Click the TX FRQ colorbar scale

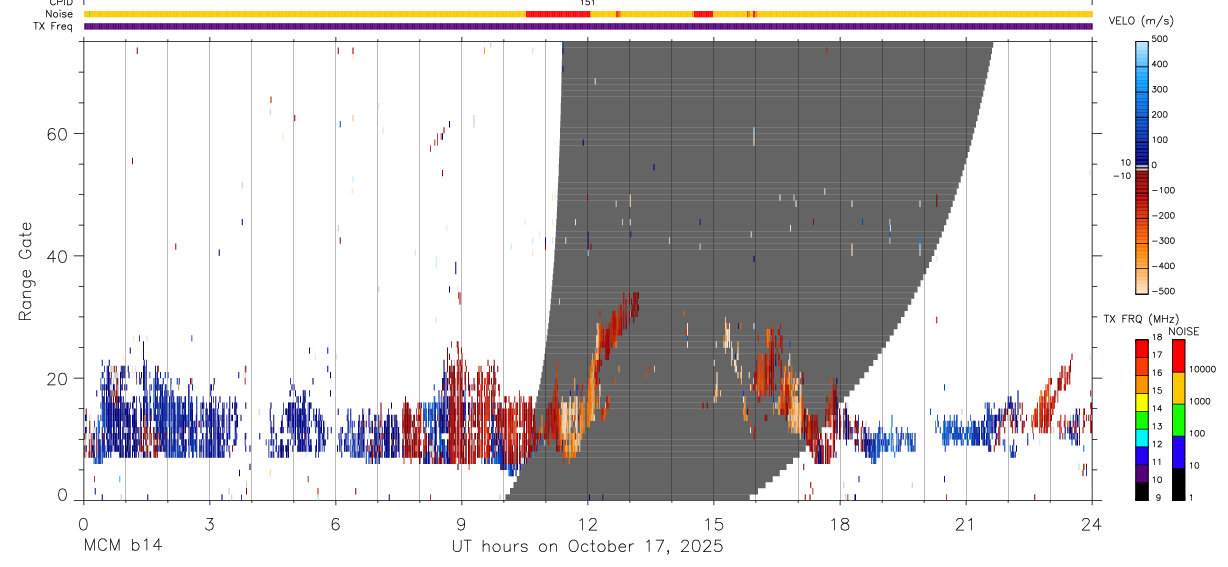pos(1142,420)
